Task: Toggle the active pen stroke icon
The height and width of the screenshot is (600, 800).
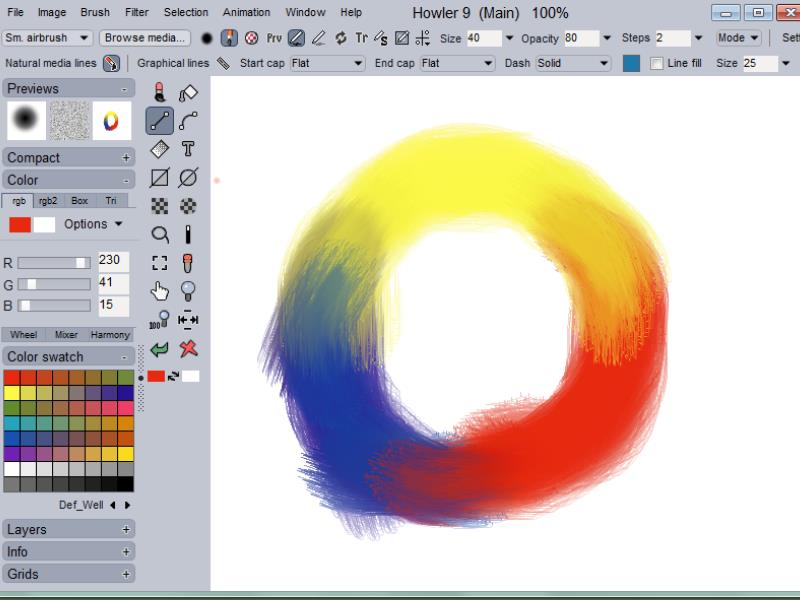Action: click(296, 38)
